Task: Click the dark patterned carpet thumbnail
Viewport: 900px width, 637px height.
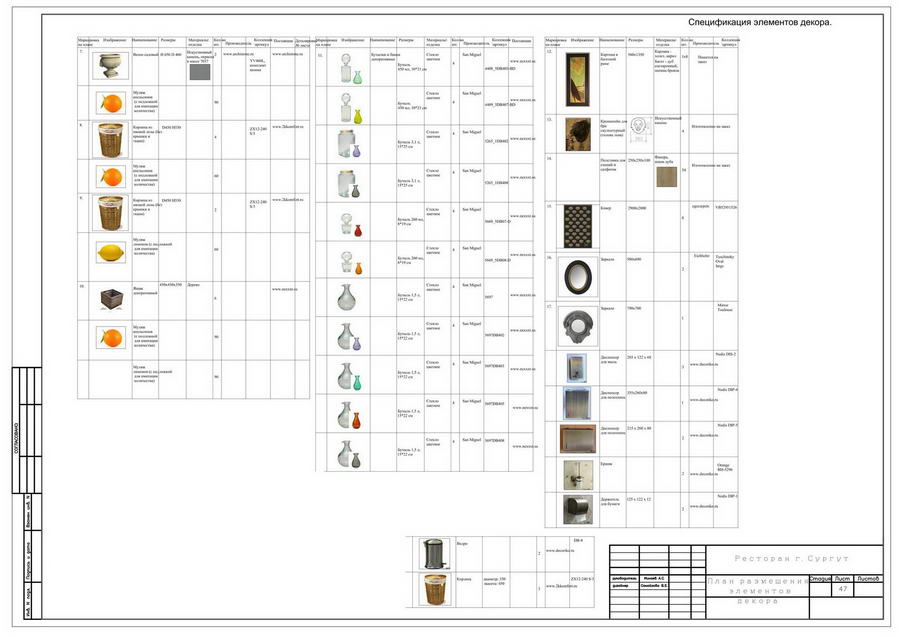Action: [x=577, y=226]
